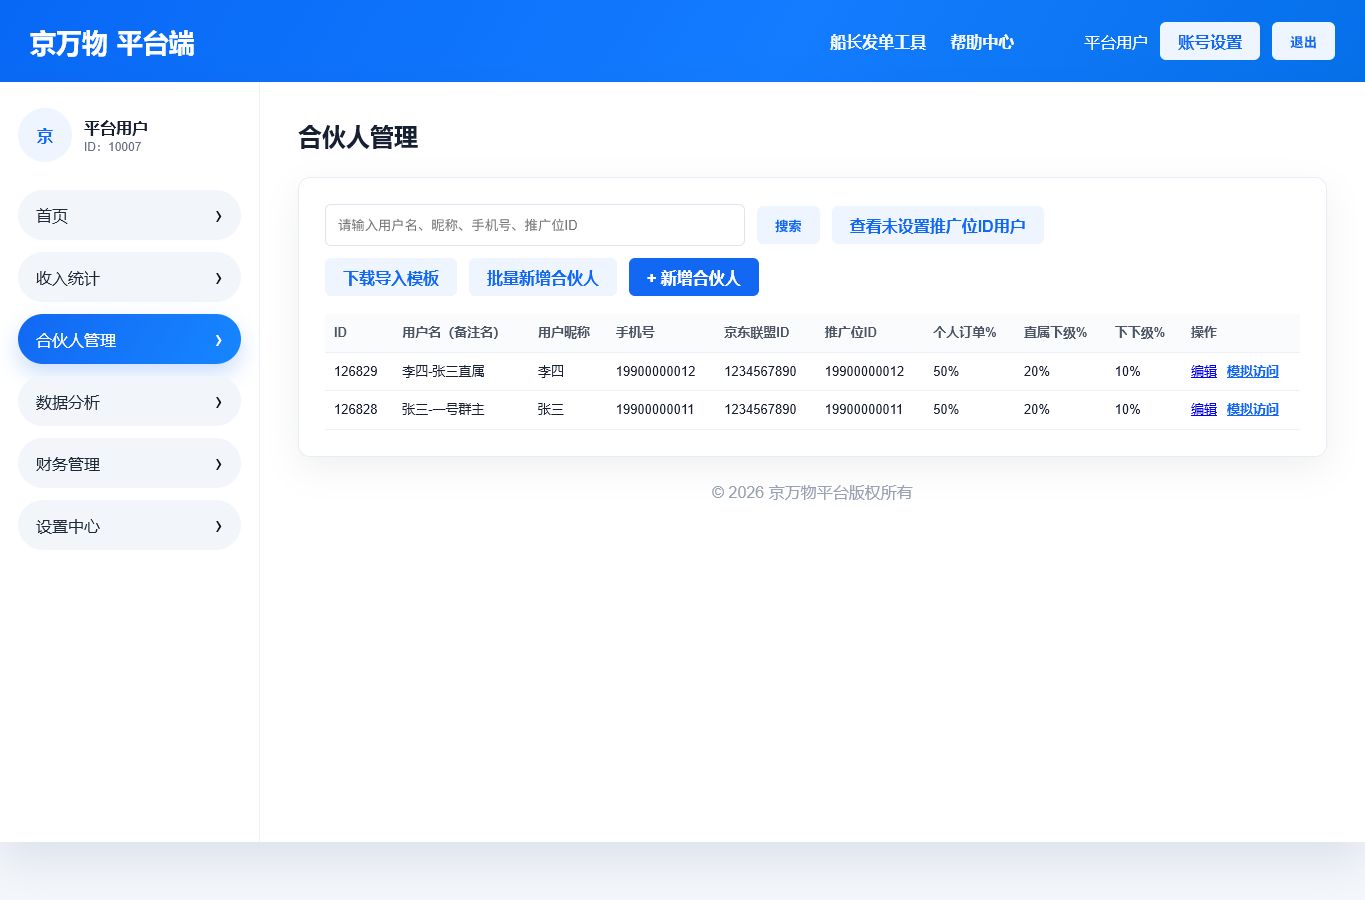The height and width of the screenshot is (900, 1365).
Task: Click 退出 to log out
Action: [1303, 41]
